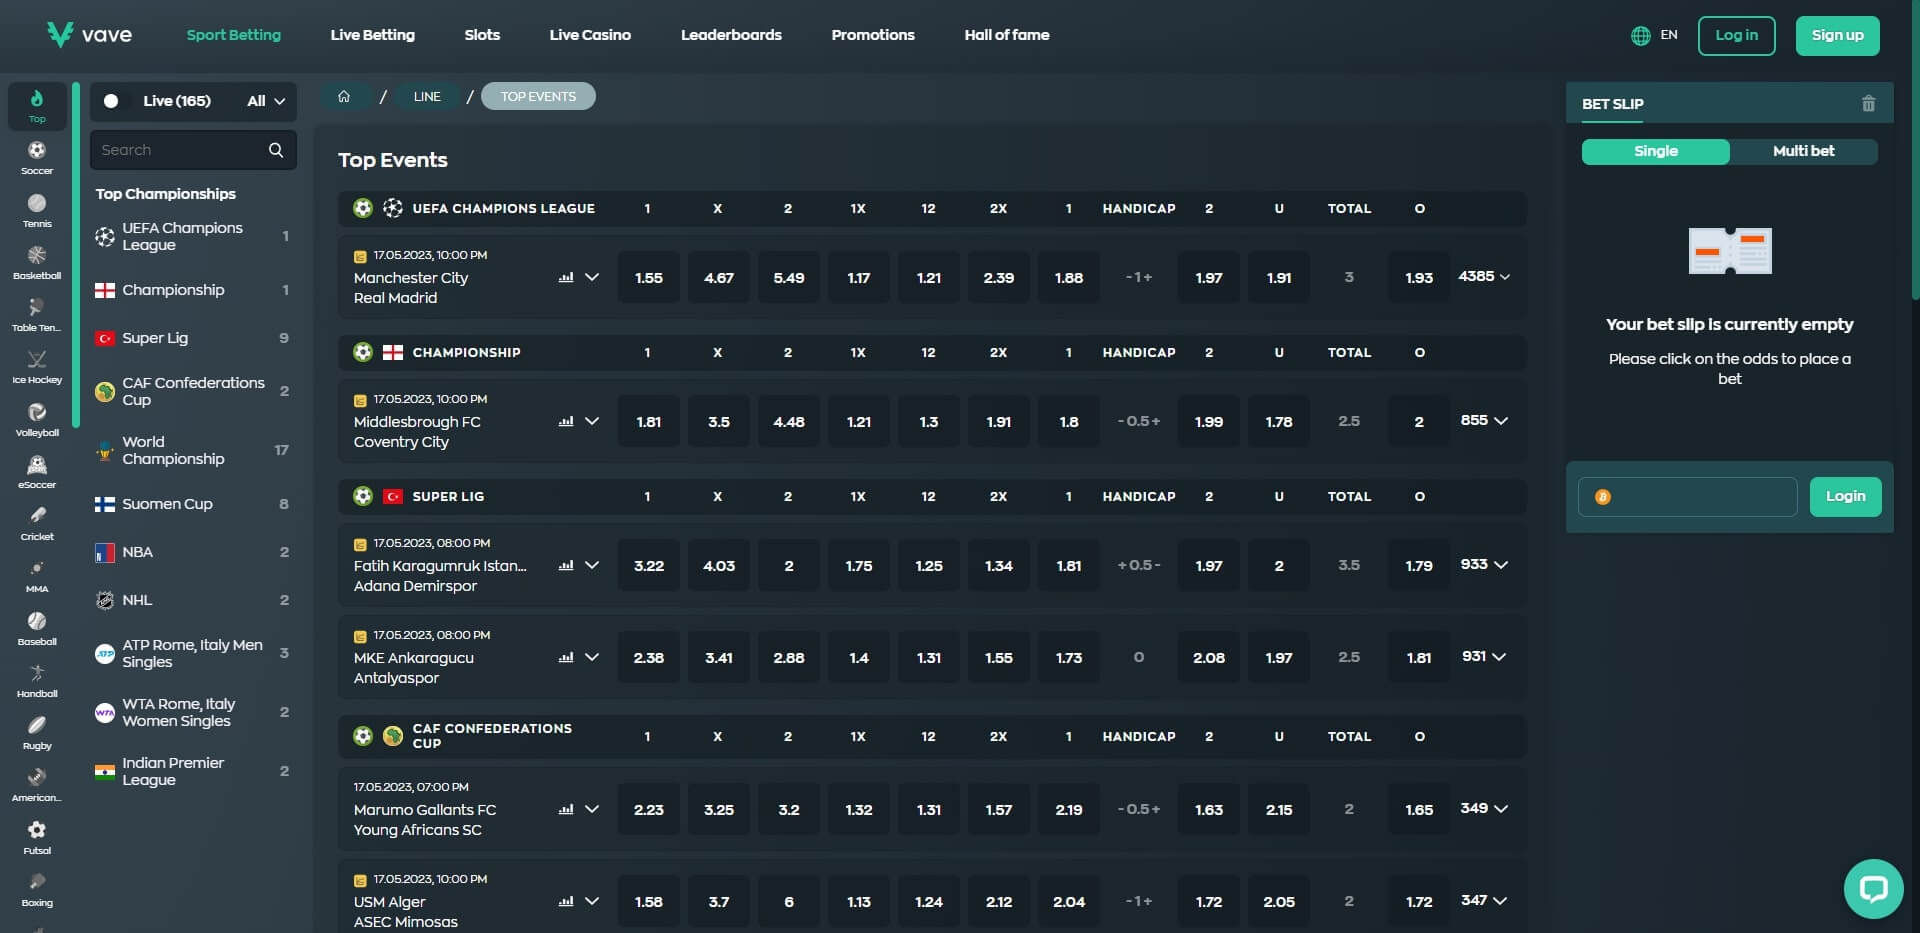Screen dimensions: 1920x933
Task: Switch bet slip to Multi bet
Action: pyautogui.click(x=1803, y=151)
